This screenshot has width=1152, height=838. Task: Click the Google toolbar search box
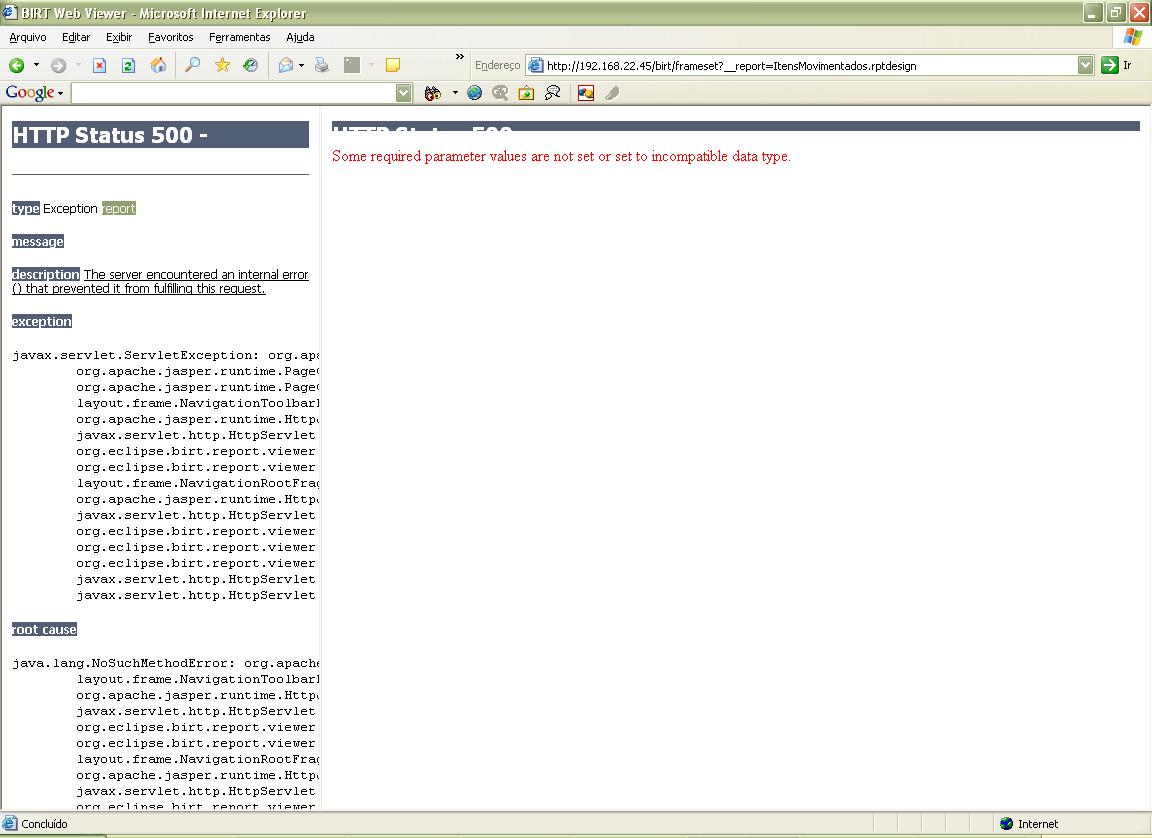(x=234, y=93)
